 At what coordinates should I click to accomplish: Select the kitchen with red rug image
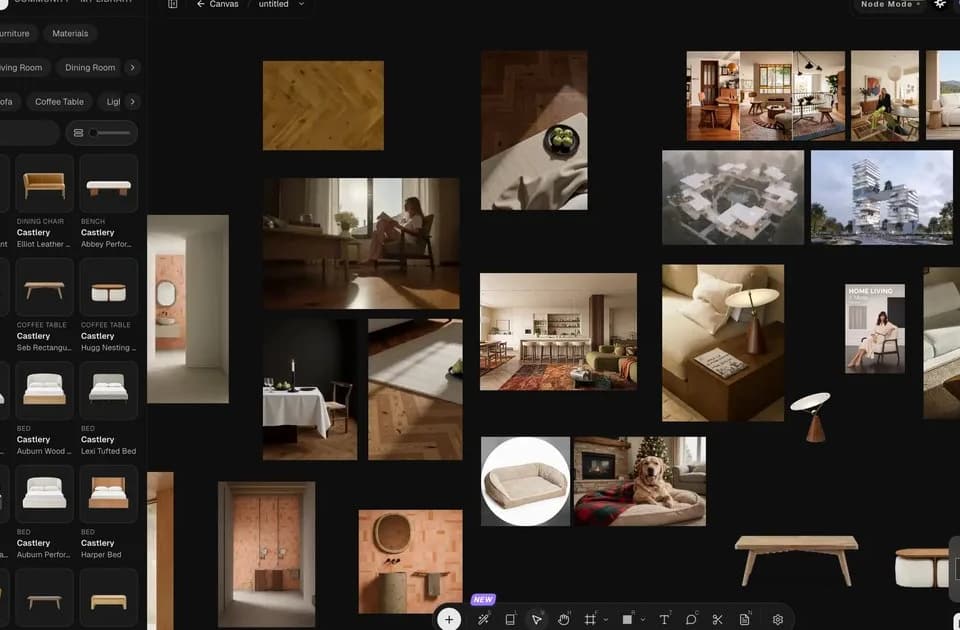(x=558, y=332)
